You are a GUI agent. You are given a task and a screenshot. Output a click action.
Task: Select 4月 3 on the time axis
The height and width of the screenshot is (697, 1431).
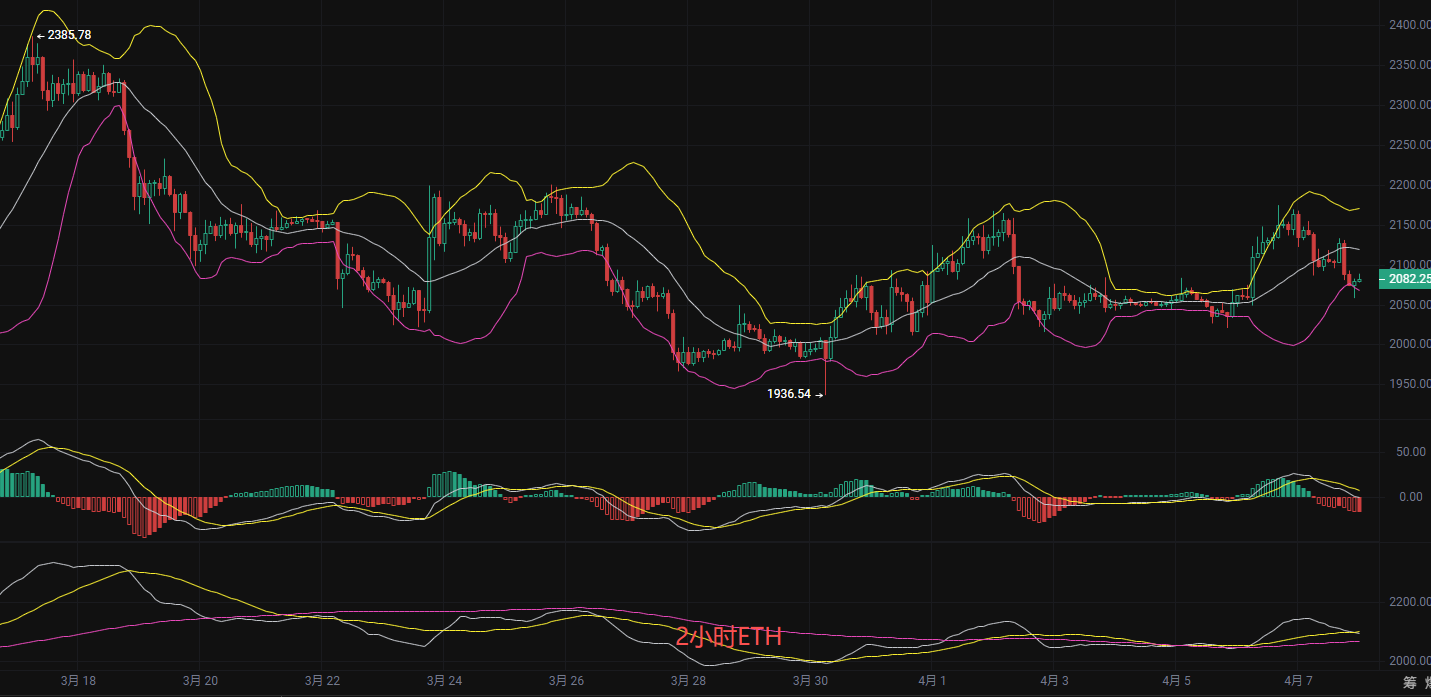pyautogui.click(x=1054, y=681)
